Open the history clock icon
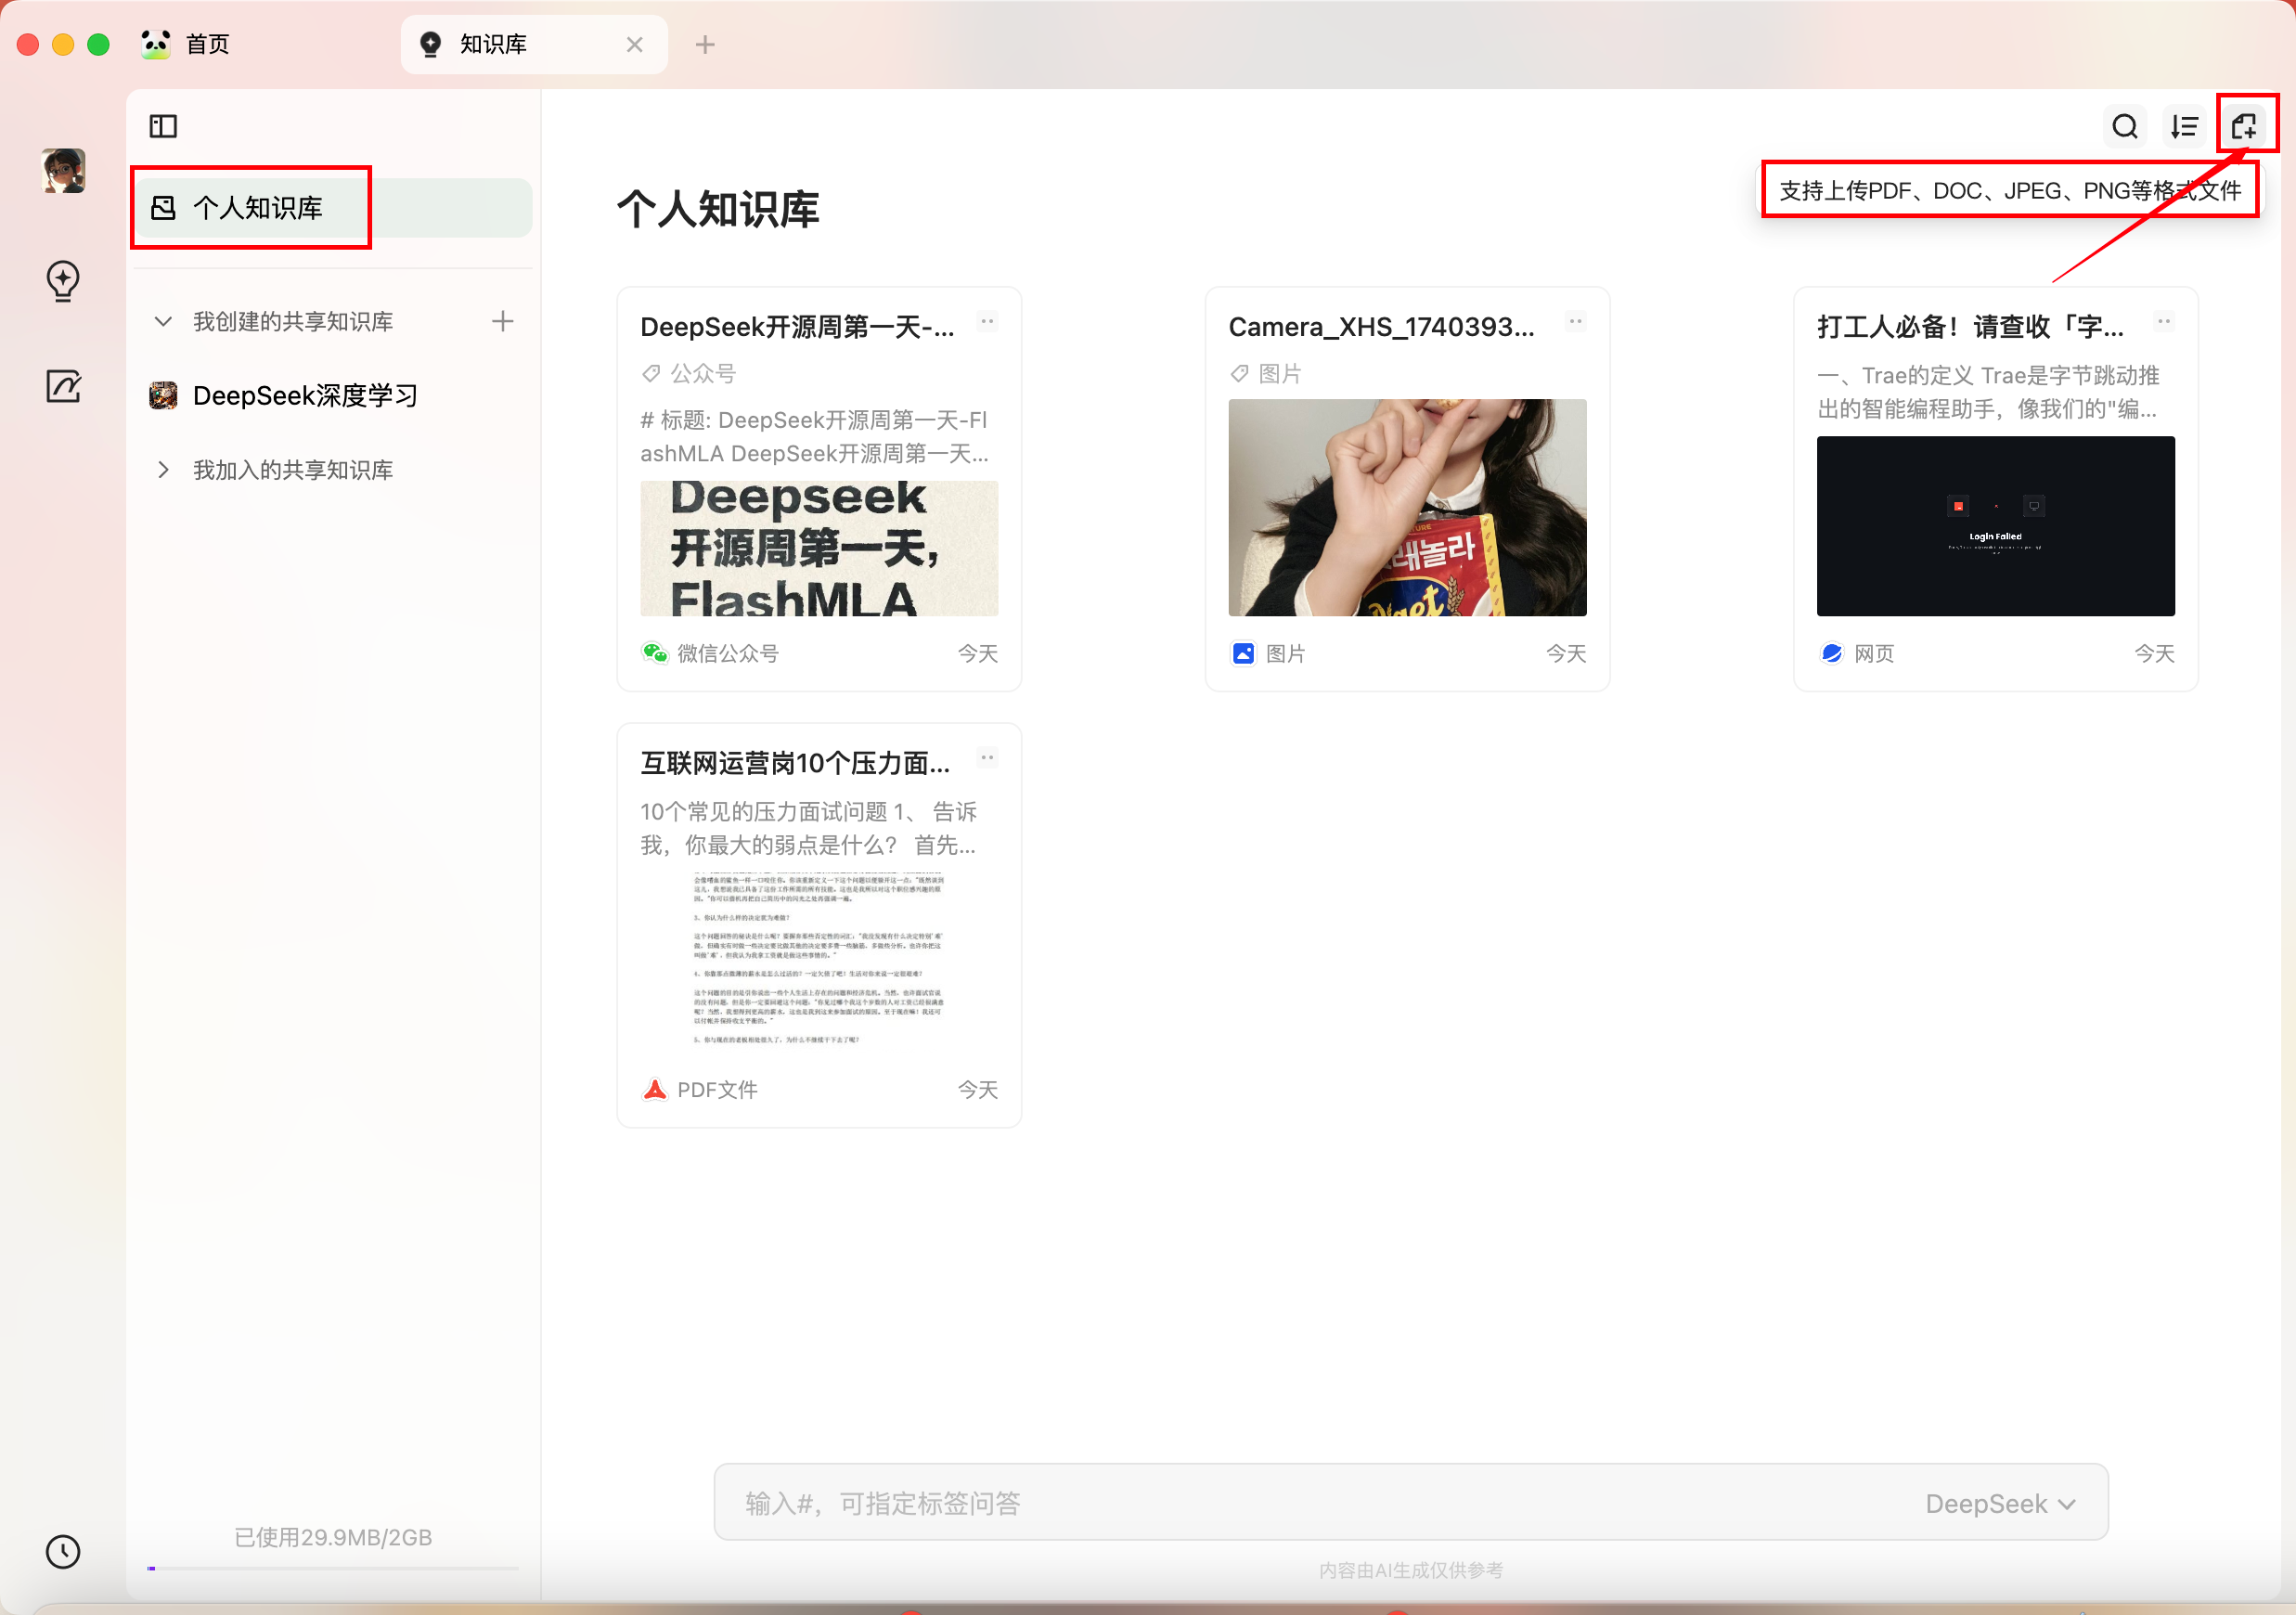2296x1615 pixels. [63, 1551]
